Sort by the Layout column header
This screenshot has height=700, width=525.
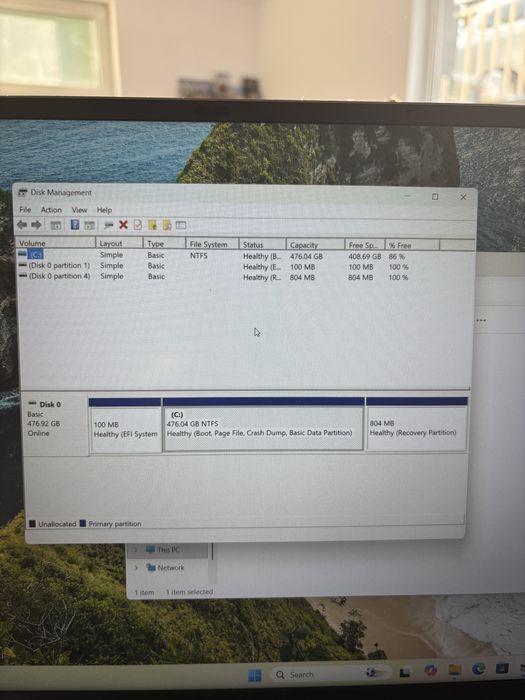pyautogui.click(x=119, y=243)
